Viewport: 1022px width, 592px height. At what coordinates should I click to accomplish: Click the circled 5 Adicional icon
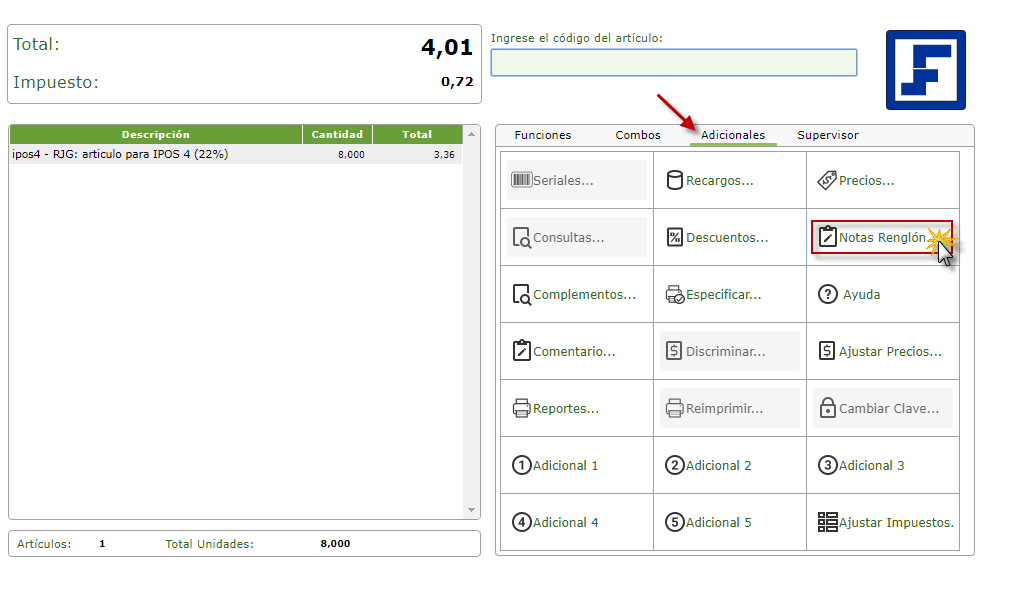point(675,522)
